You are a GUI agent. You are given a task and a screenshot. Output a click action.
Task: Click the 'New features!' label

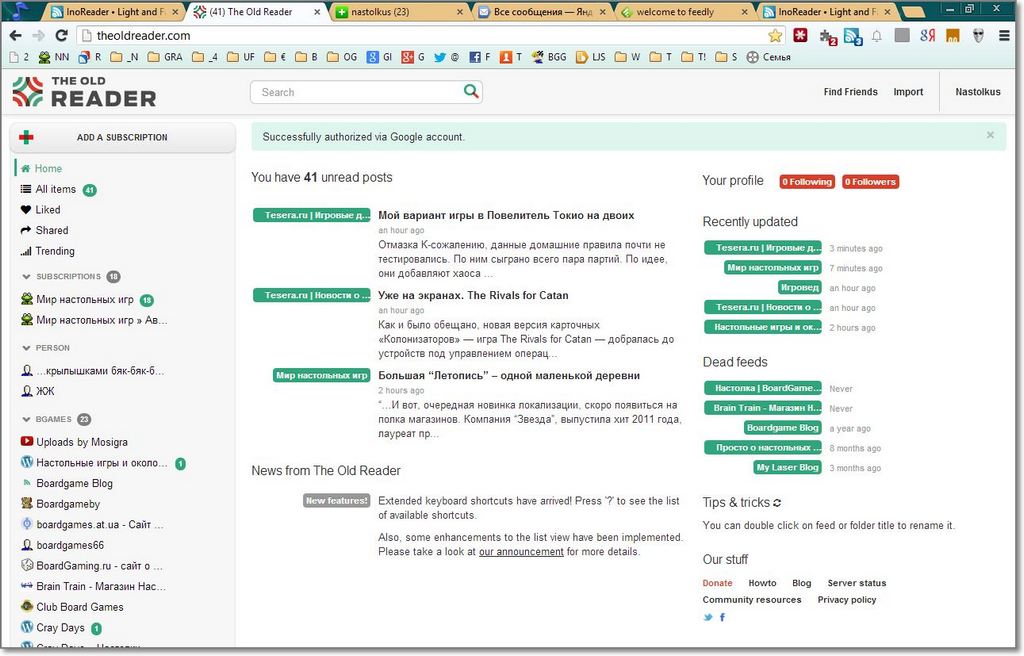[336, 500]
